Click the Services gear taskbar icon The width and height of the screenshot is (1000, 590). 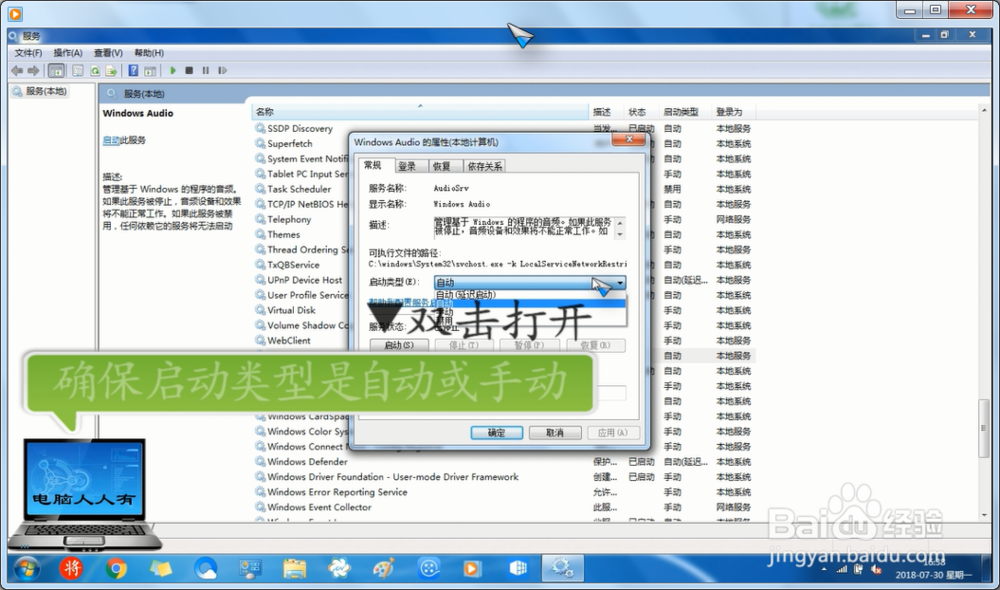[x=562, y=568]
